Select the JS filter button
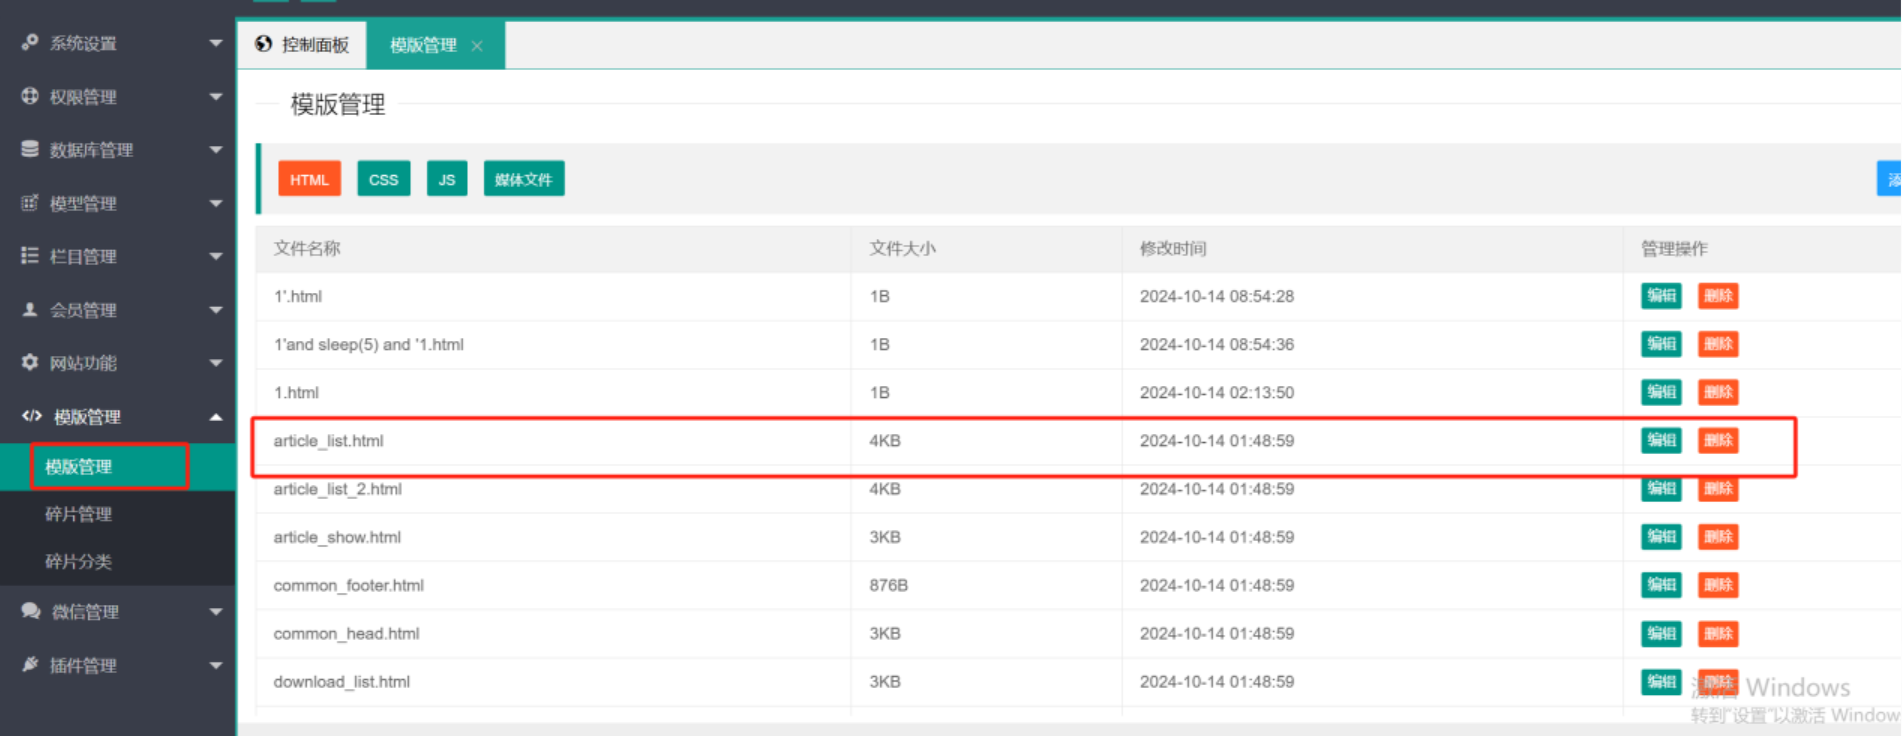This screenshot has height=736, width=1902. [446, 180]
